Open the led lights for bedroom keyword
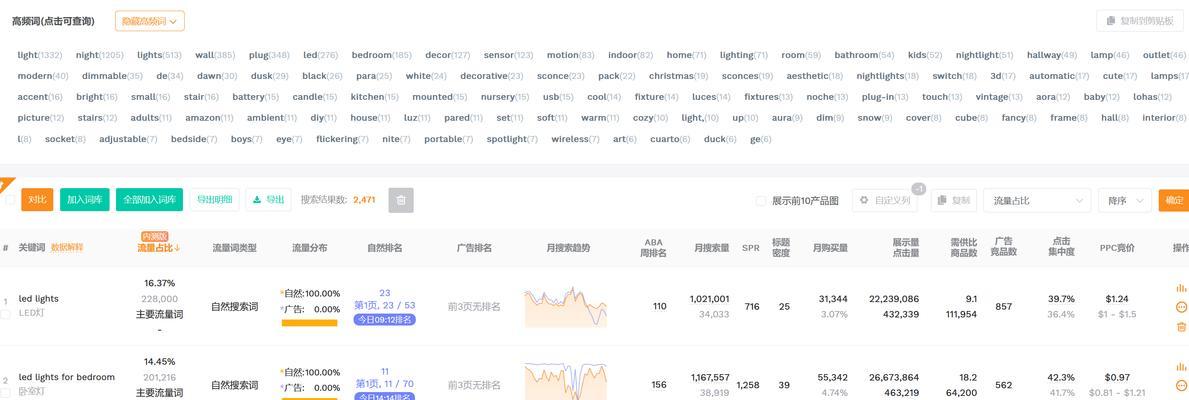 (67, 377)
